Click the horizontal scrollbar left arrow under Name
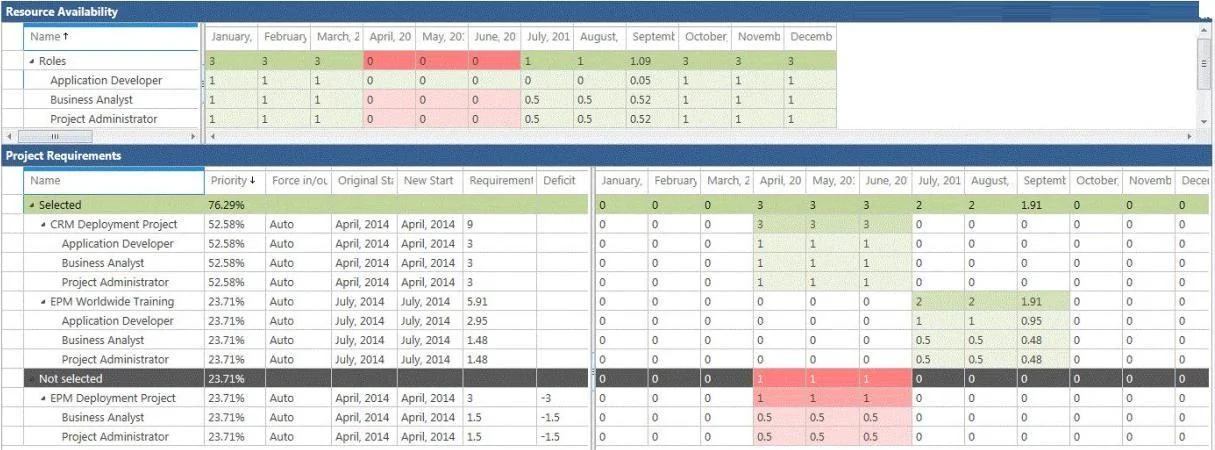The width and height of the screenshot is (1215, 450). (x=9, y=135)
